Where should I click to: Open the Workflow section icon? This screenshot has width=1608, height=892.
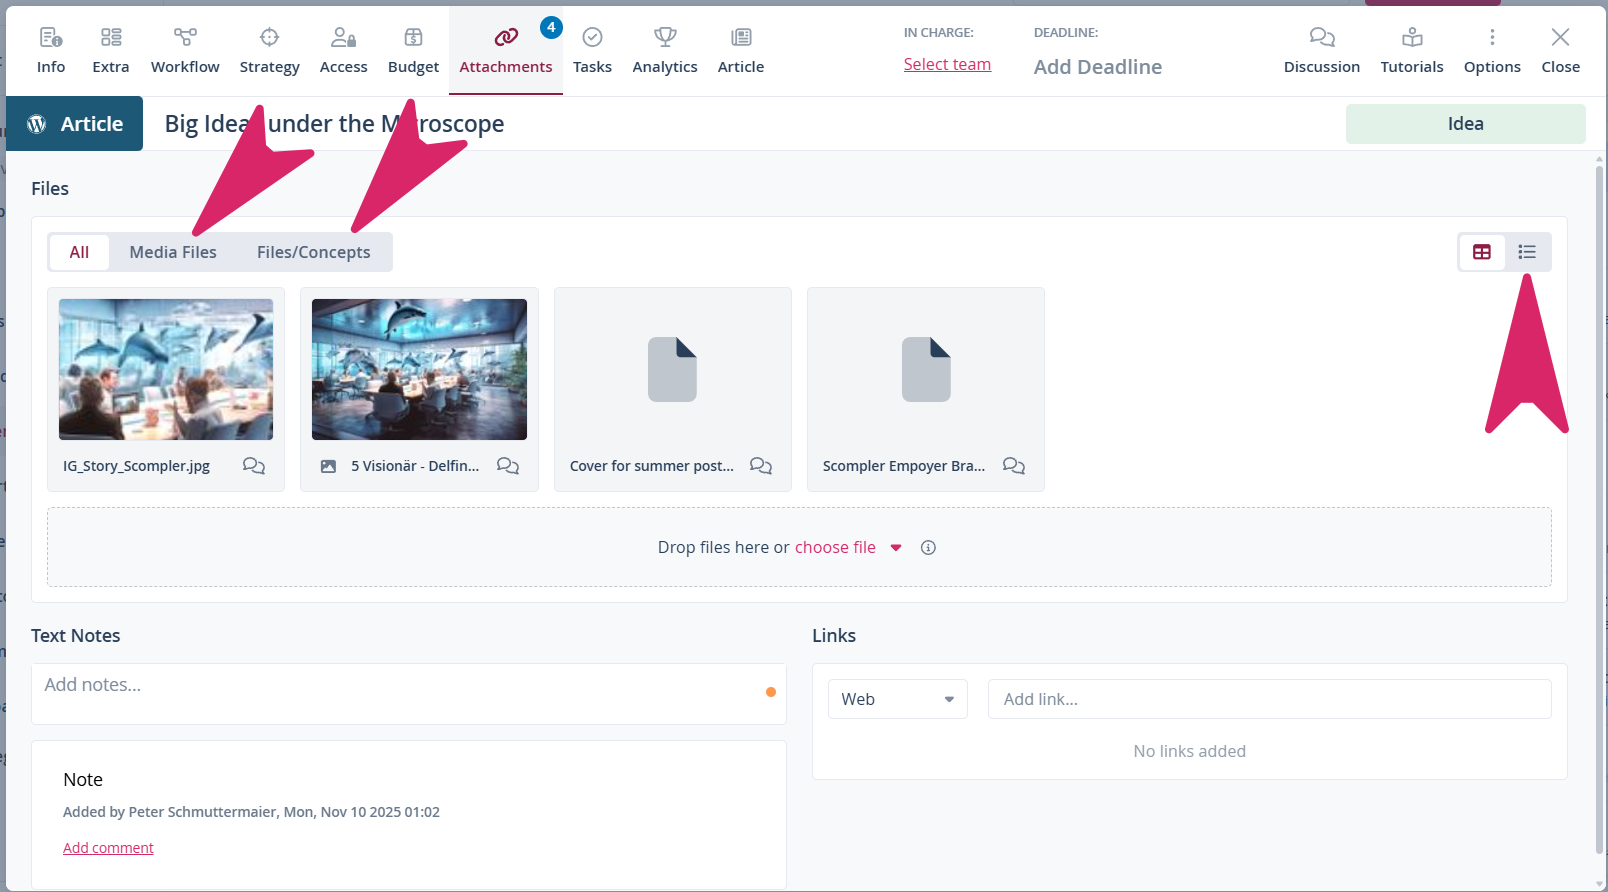(x=185, y=38)
